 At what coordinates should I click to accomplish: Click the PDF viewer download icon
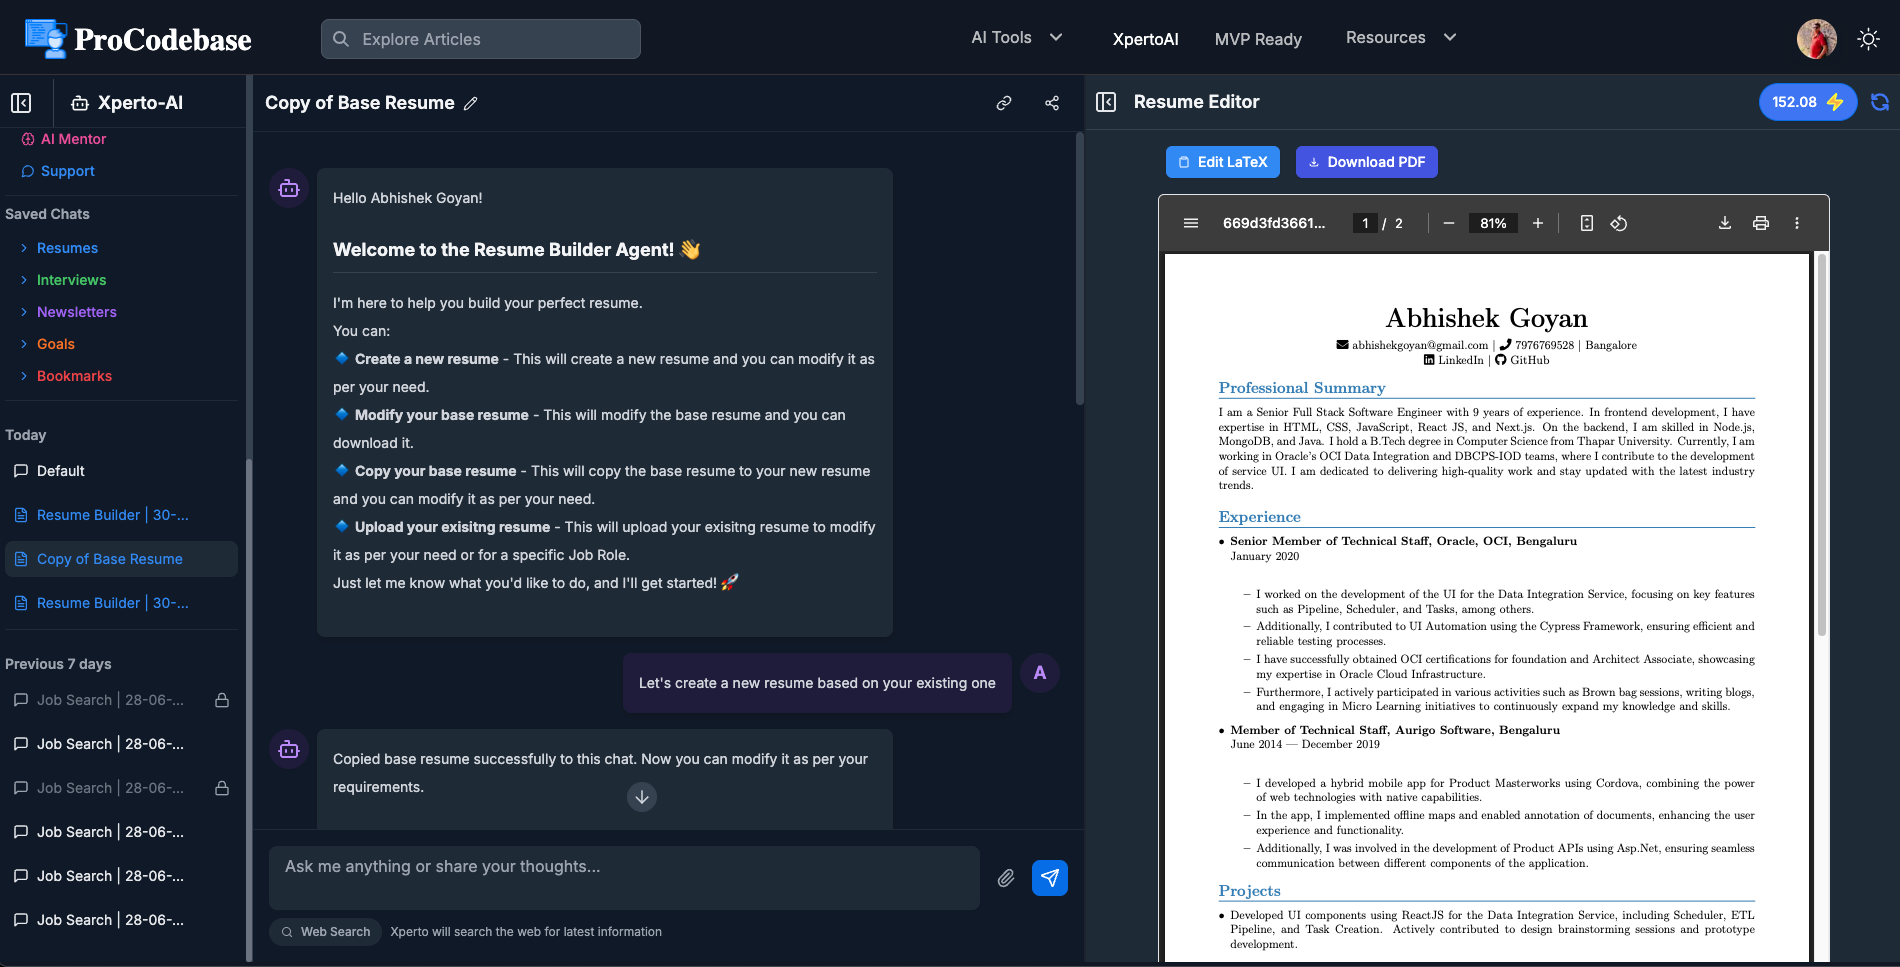click(x=1725, y=223)
